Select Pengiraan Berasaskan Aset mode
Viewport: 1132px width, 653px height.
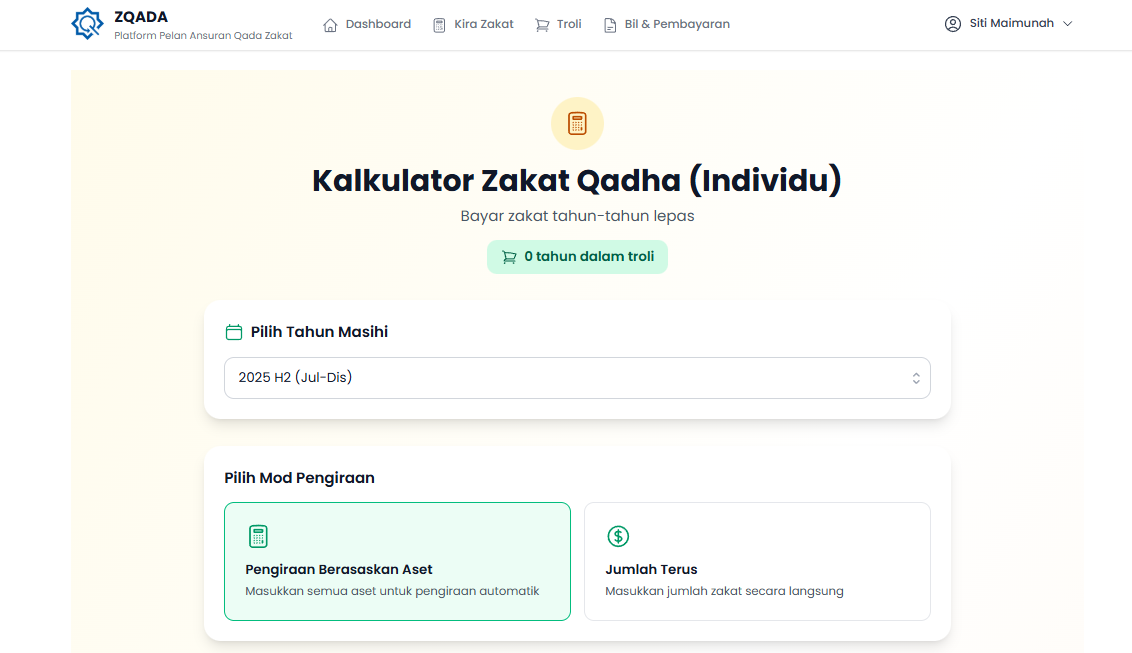[x=397, y=561]
